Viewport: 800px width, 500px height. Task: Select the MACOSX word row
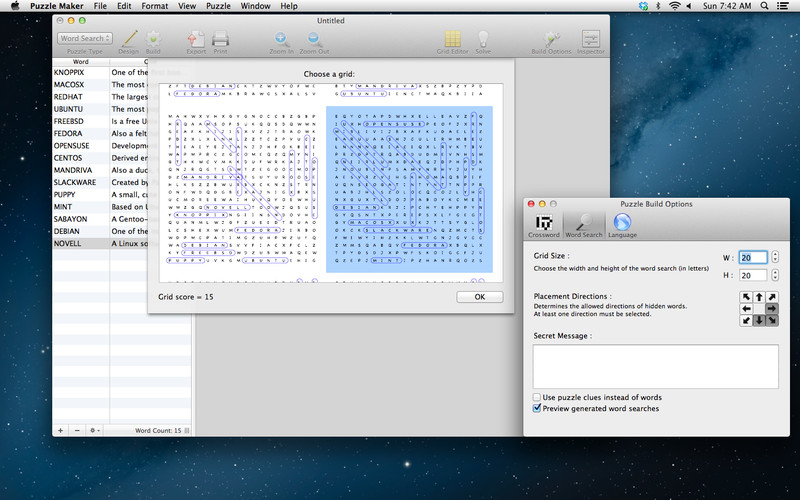121,85
